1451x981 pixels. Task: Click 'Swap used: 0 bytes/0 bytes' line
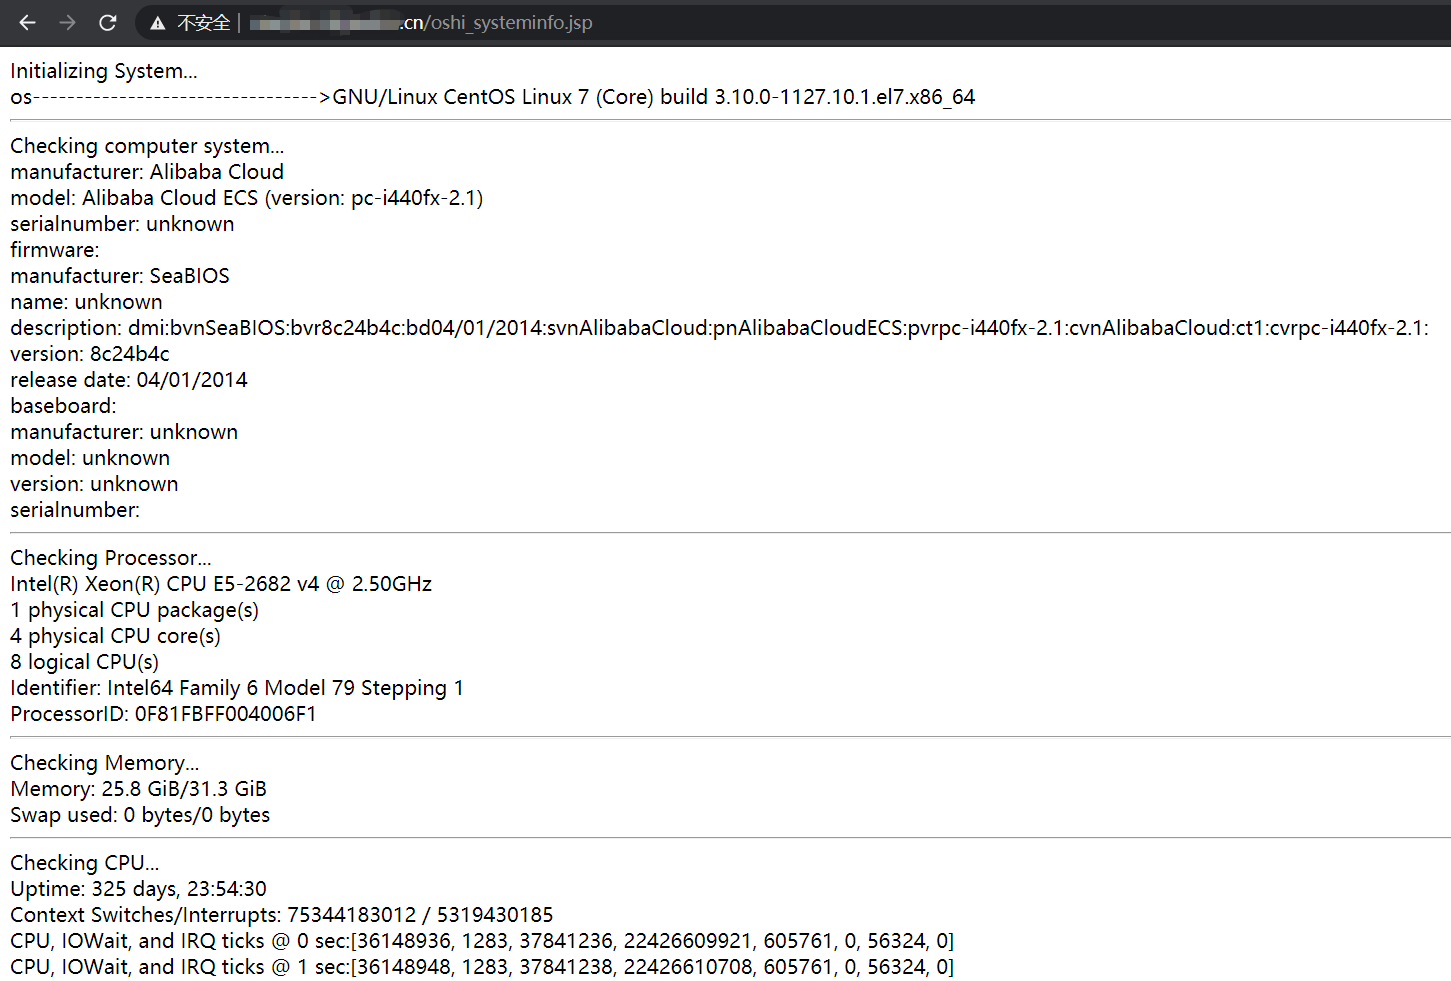tap(140, 815)
